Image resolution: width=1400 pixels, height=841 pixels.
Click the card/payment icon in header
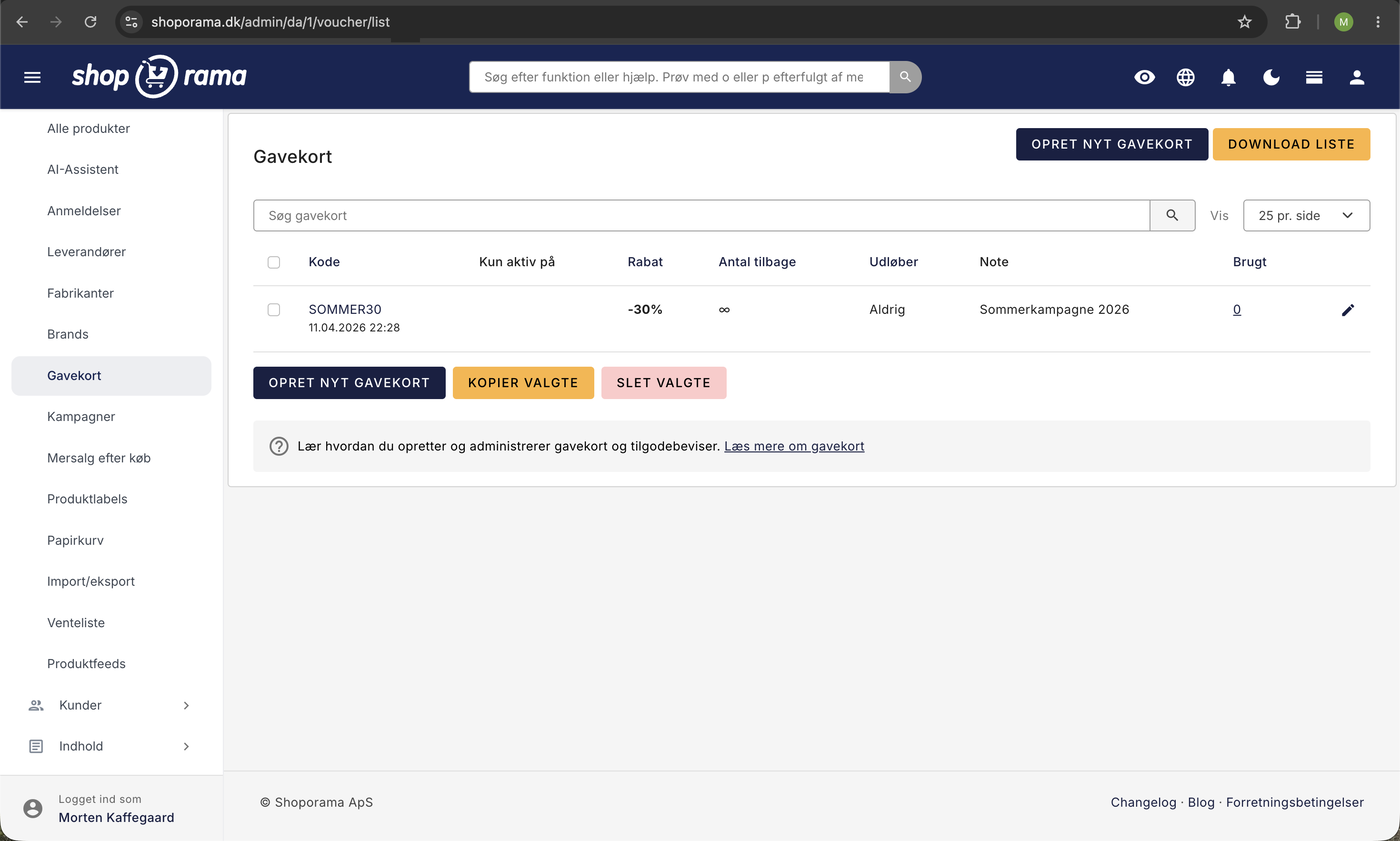pyautogui.click(x=1314, y=77)
